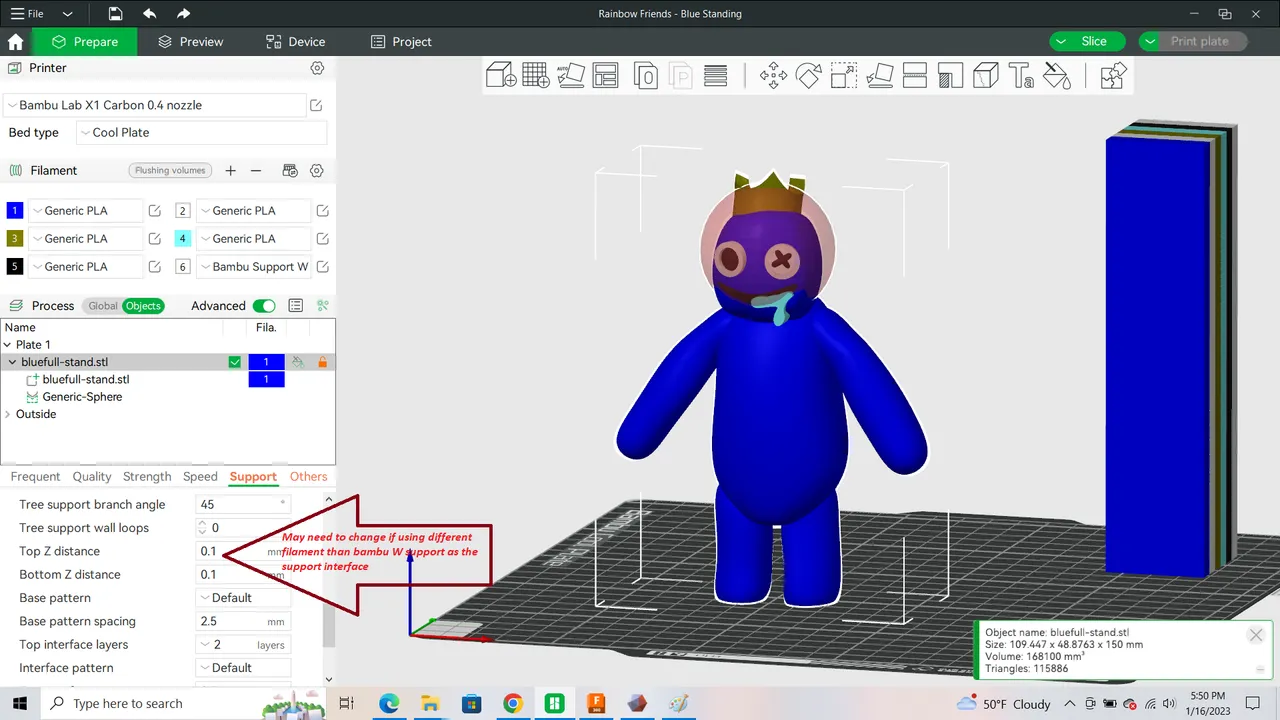
Task: Open the Variable layer height tool
Action: (x=715, y=75)
